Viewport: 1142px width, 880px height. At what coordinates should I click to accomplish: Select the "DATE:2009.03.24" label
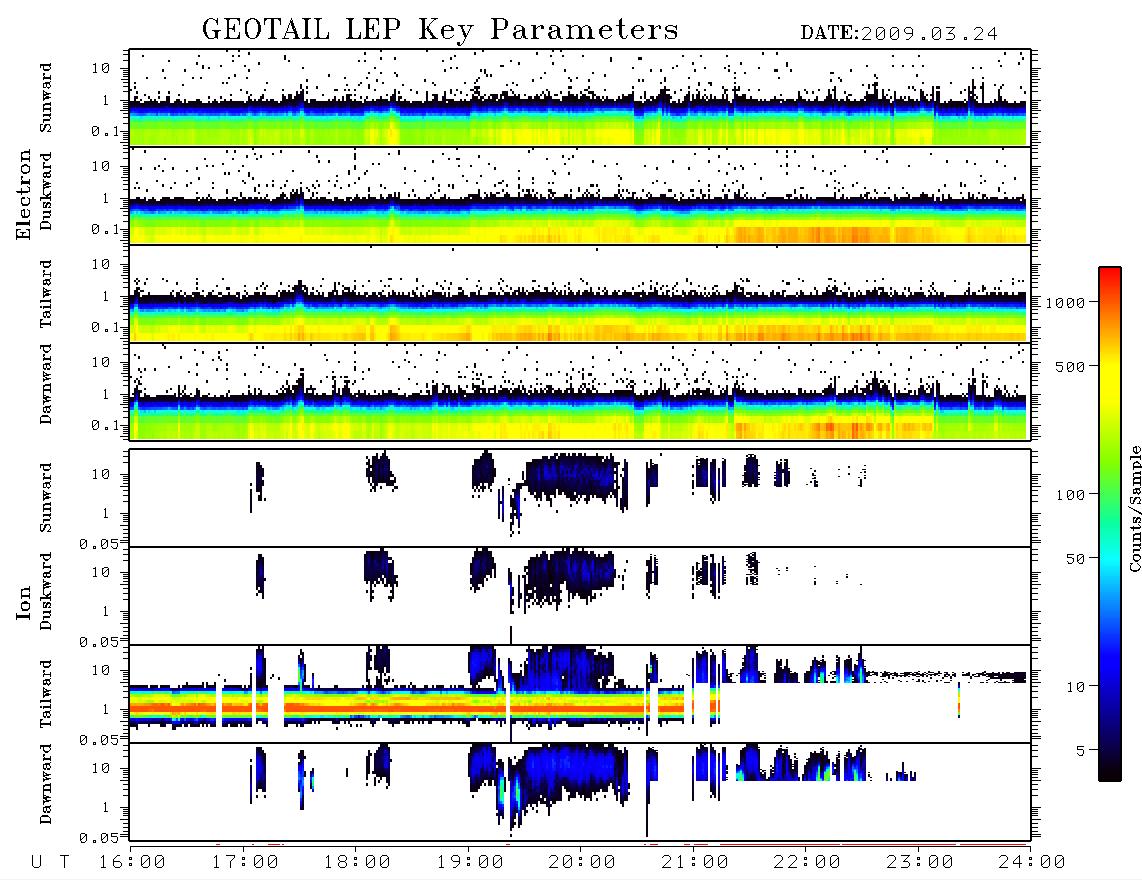(899, 34)
